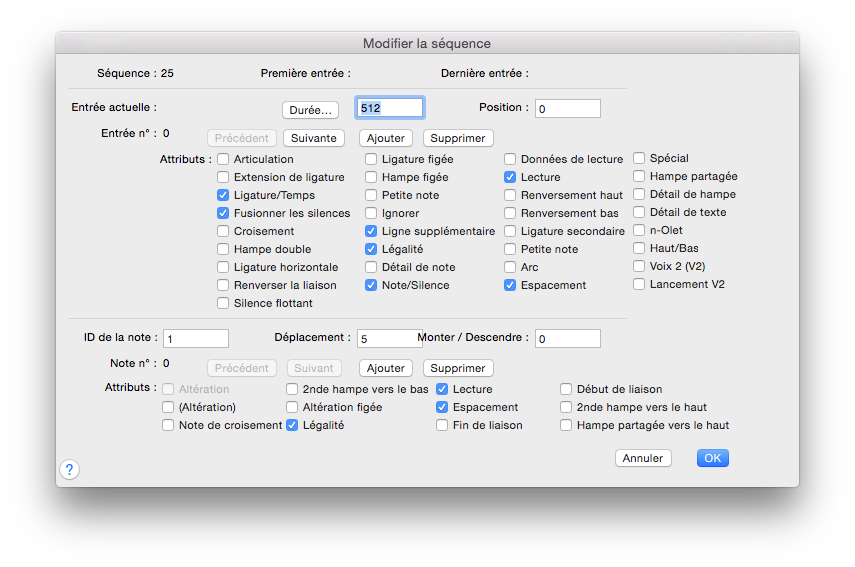The height and width of the screenshot is (567, 855).
Task: Tick Voix 2 (V2) checkbox
Action: (640, 266)
